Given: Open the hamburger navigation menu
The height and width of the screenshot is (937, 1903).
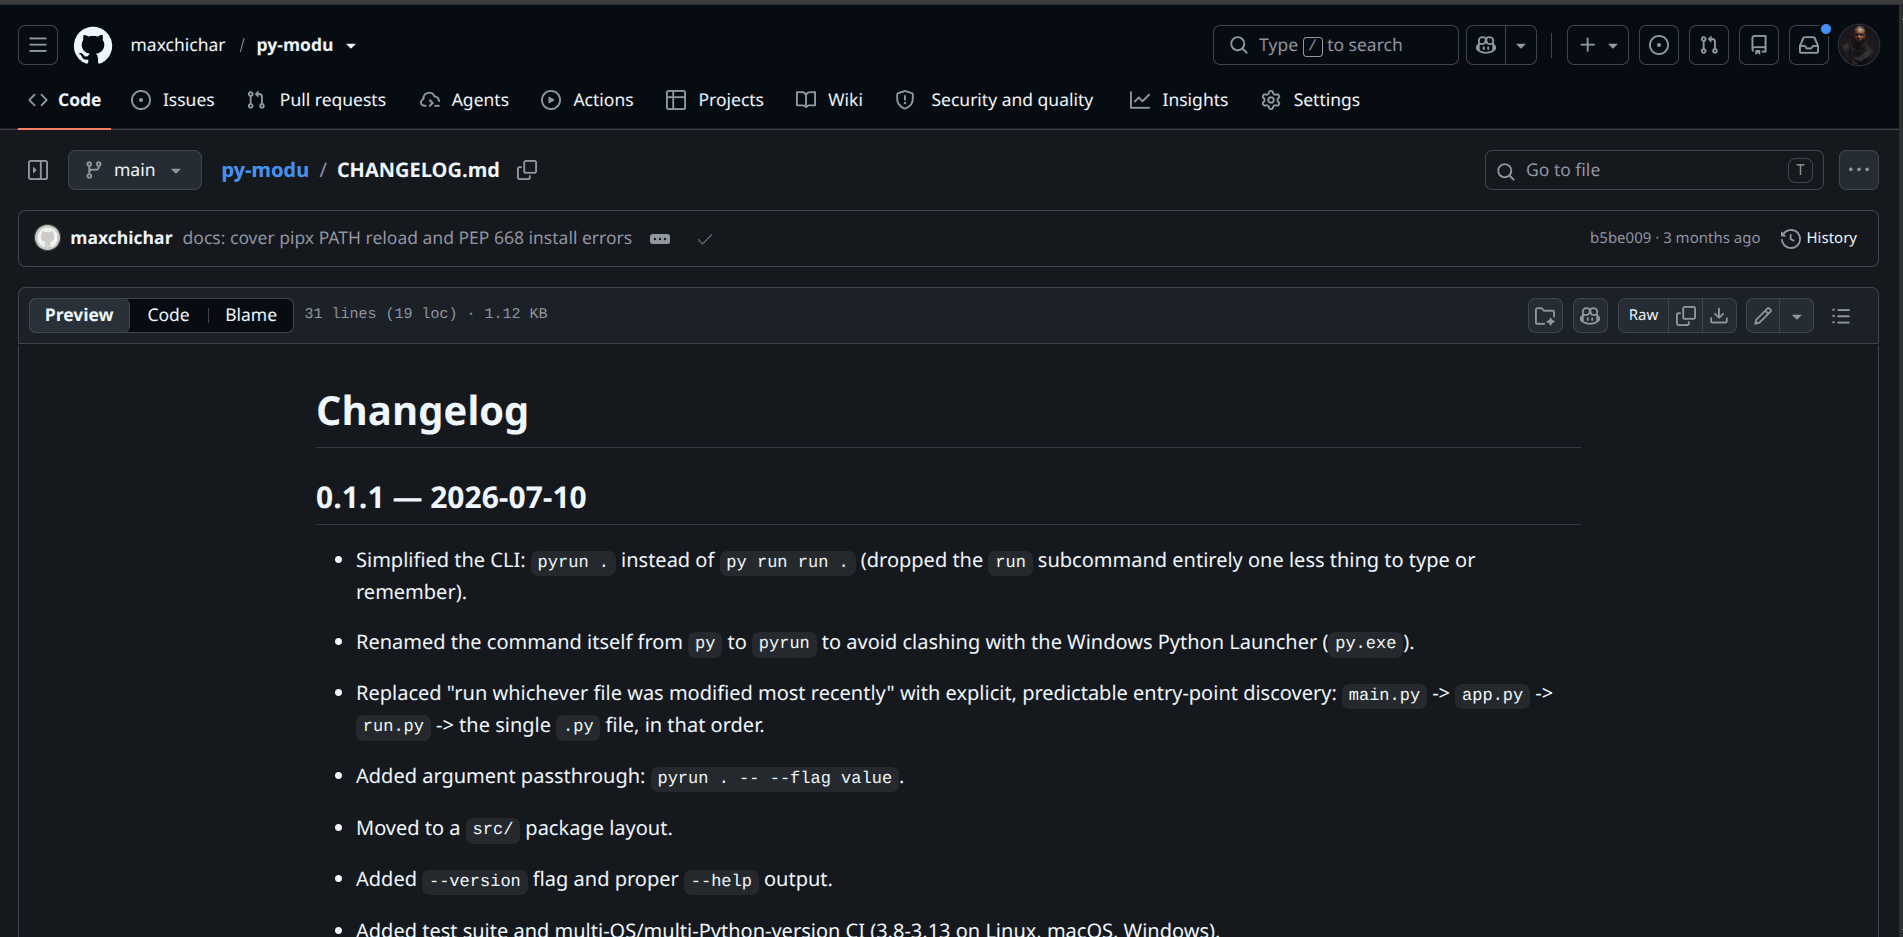Looking at the screenshot, I should tap(38, 45).
